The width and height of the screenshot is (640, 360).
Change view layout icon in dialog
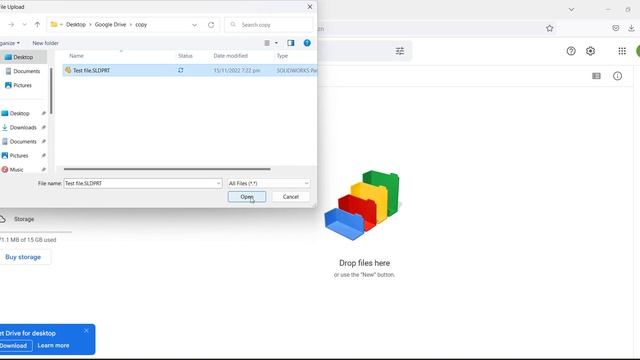267,43
